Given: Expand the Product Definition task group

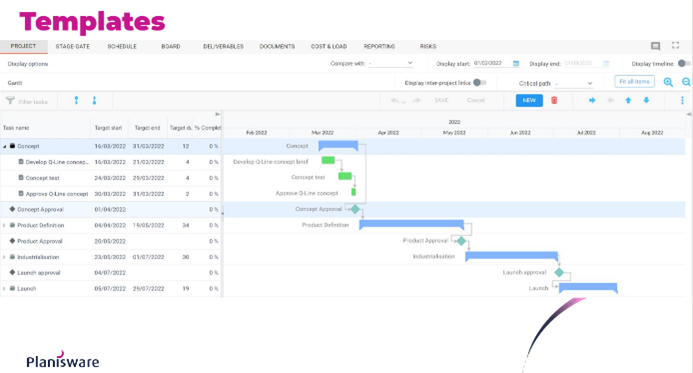Looking at the screenshot, I should point(4,225).
